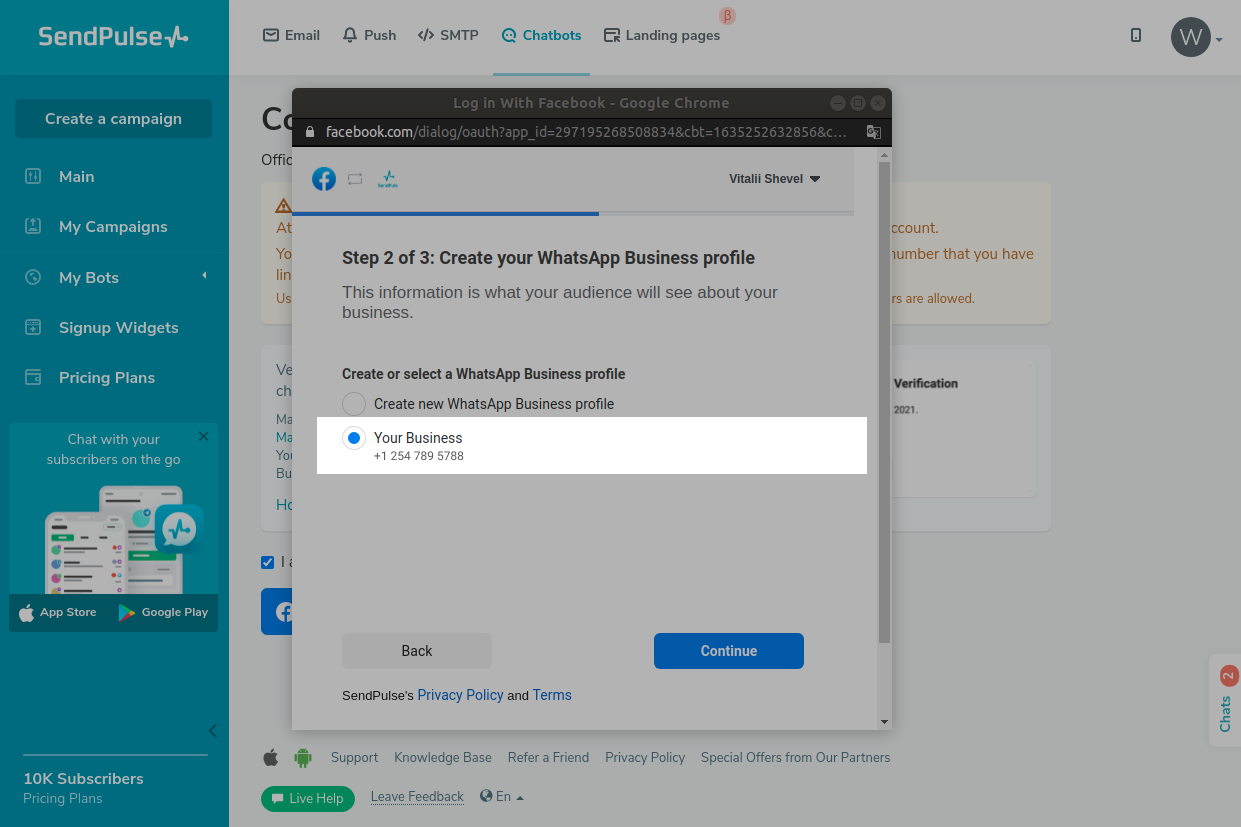Close the mobile app promo banner
The image size is (1241, 827).
(204, 436)
